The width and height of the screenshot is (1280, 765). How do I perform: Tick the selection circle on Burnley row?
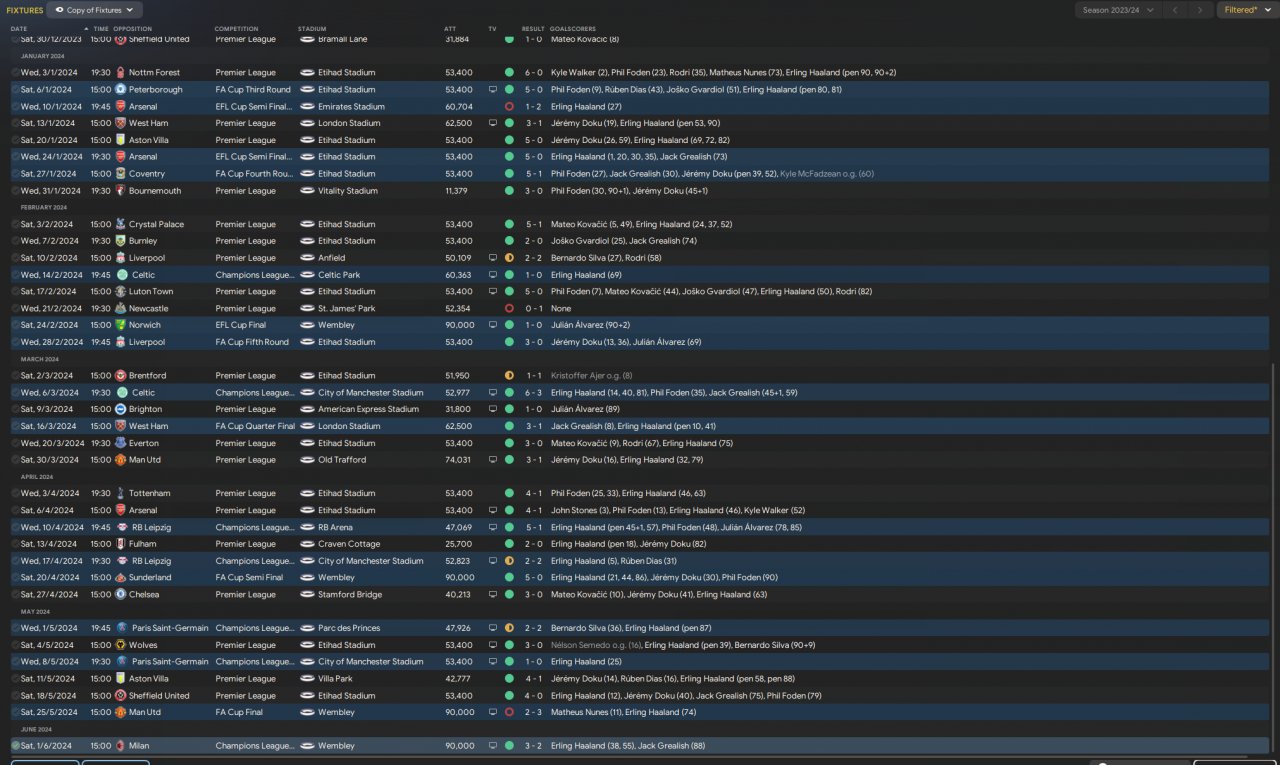(x=15, y=241)
